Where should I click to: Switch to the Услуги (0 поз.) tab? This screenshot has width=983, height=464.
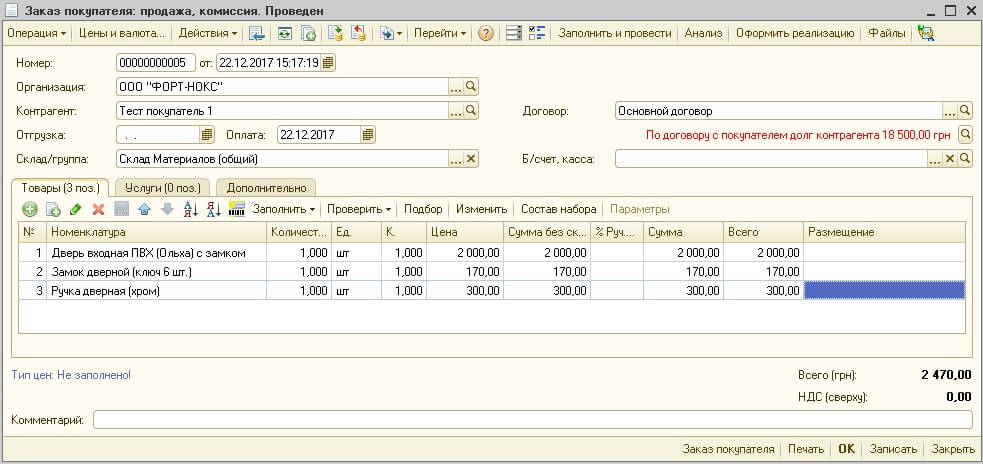click(x=162, y=187)
